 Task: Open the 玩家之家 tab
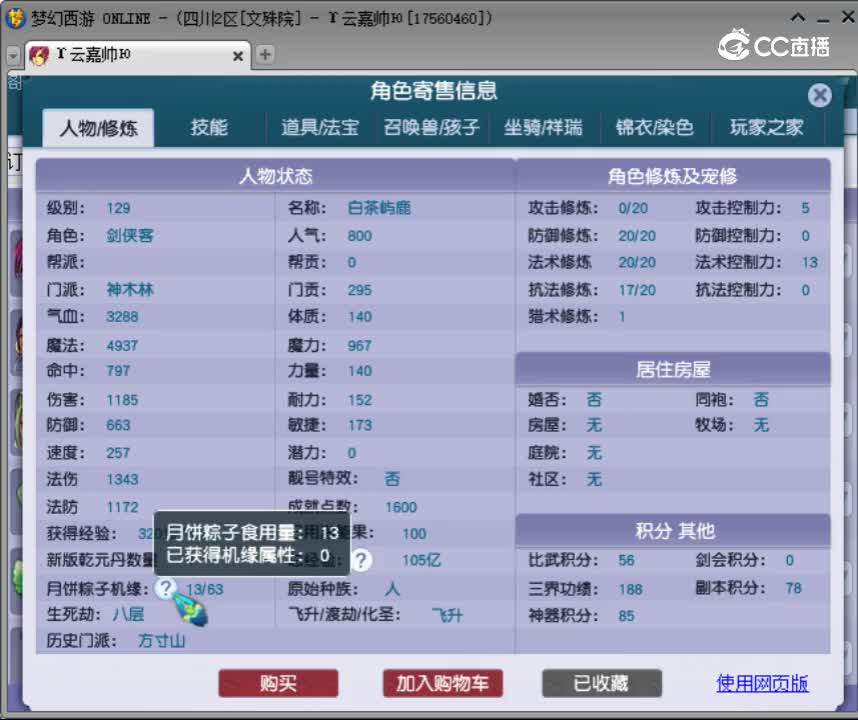[767, 127]
